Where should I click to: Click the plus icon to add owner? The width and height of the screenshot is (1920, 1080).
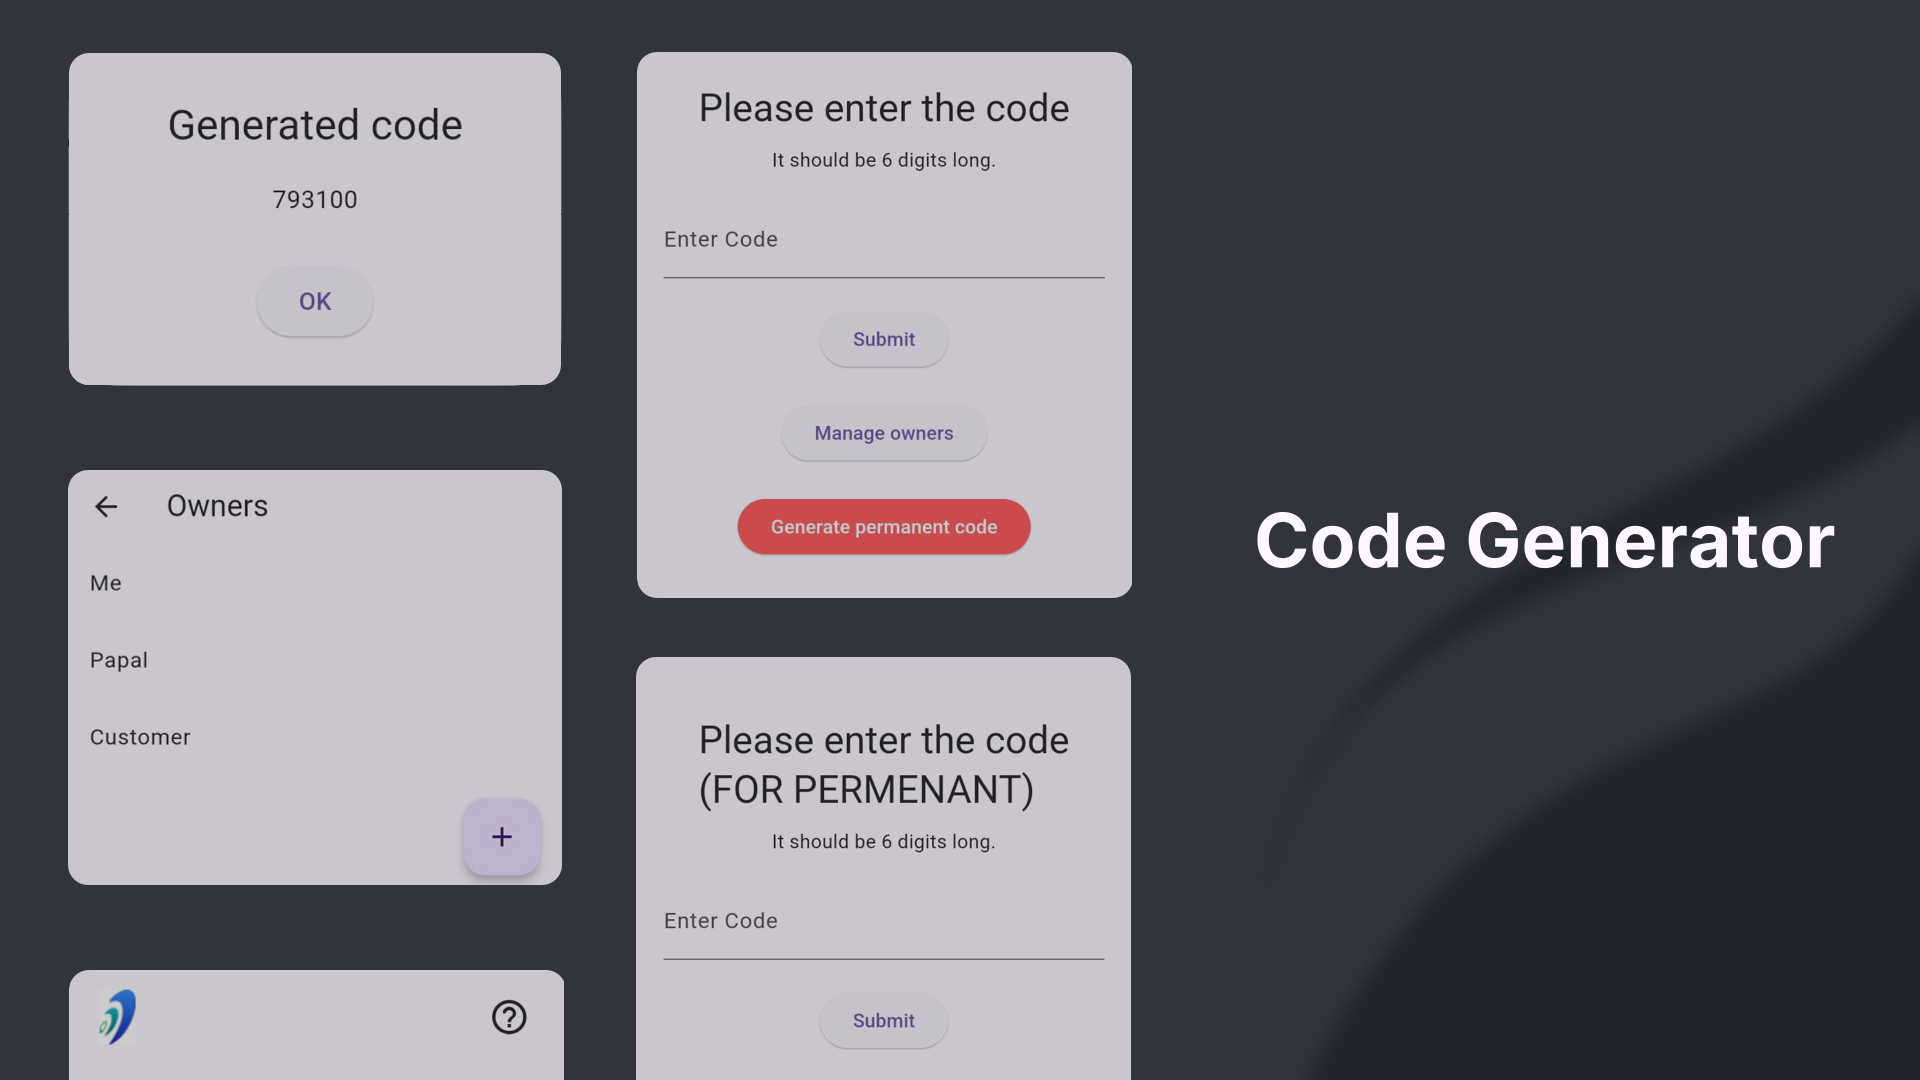[501, 836]
